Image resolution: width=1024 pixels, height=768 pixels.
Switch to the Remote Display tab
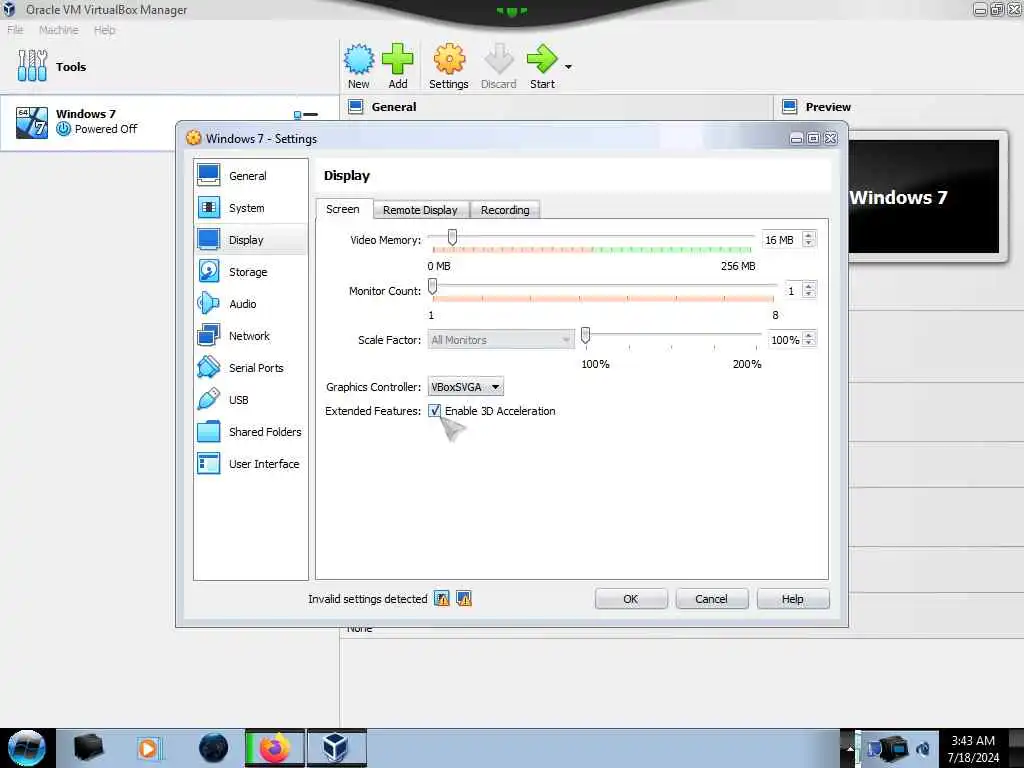421,210
